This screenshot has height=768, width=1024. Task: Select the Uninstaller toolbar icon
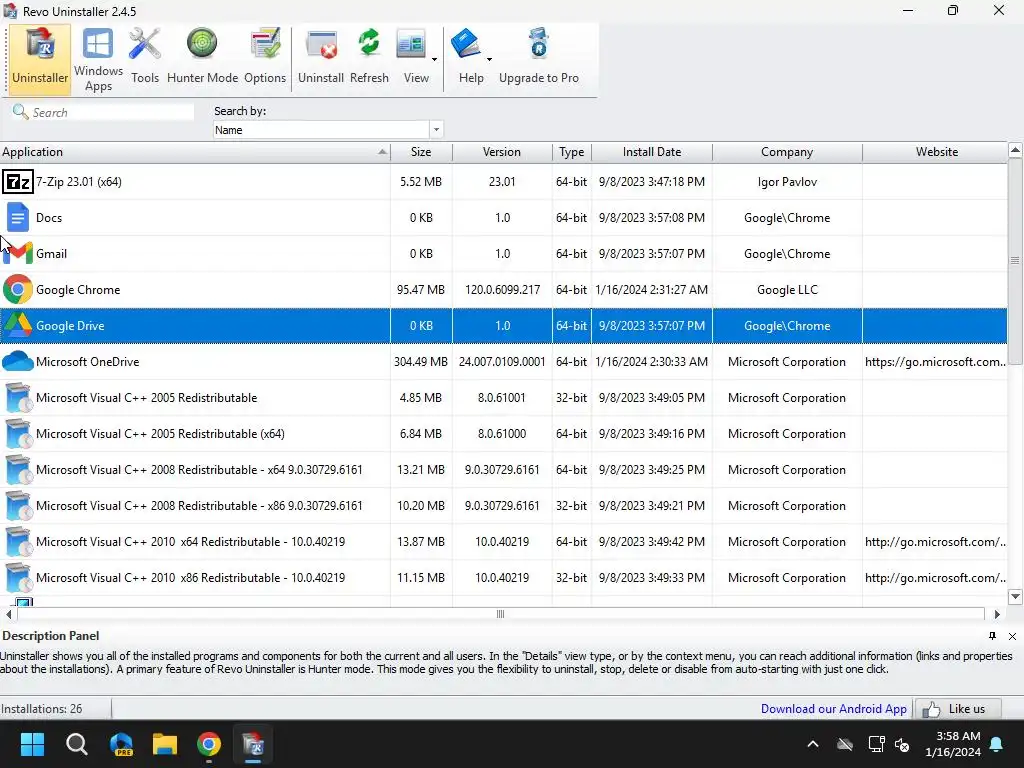(x=40, y=58)
